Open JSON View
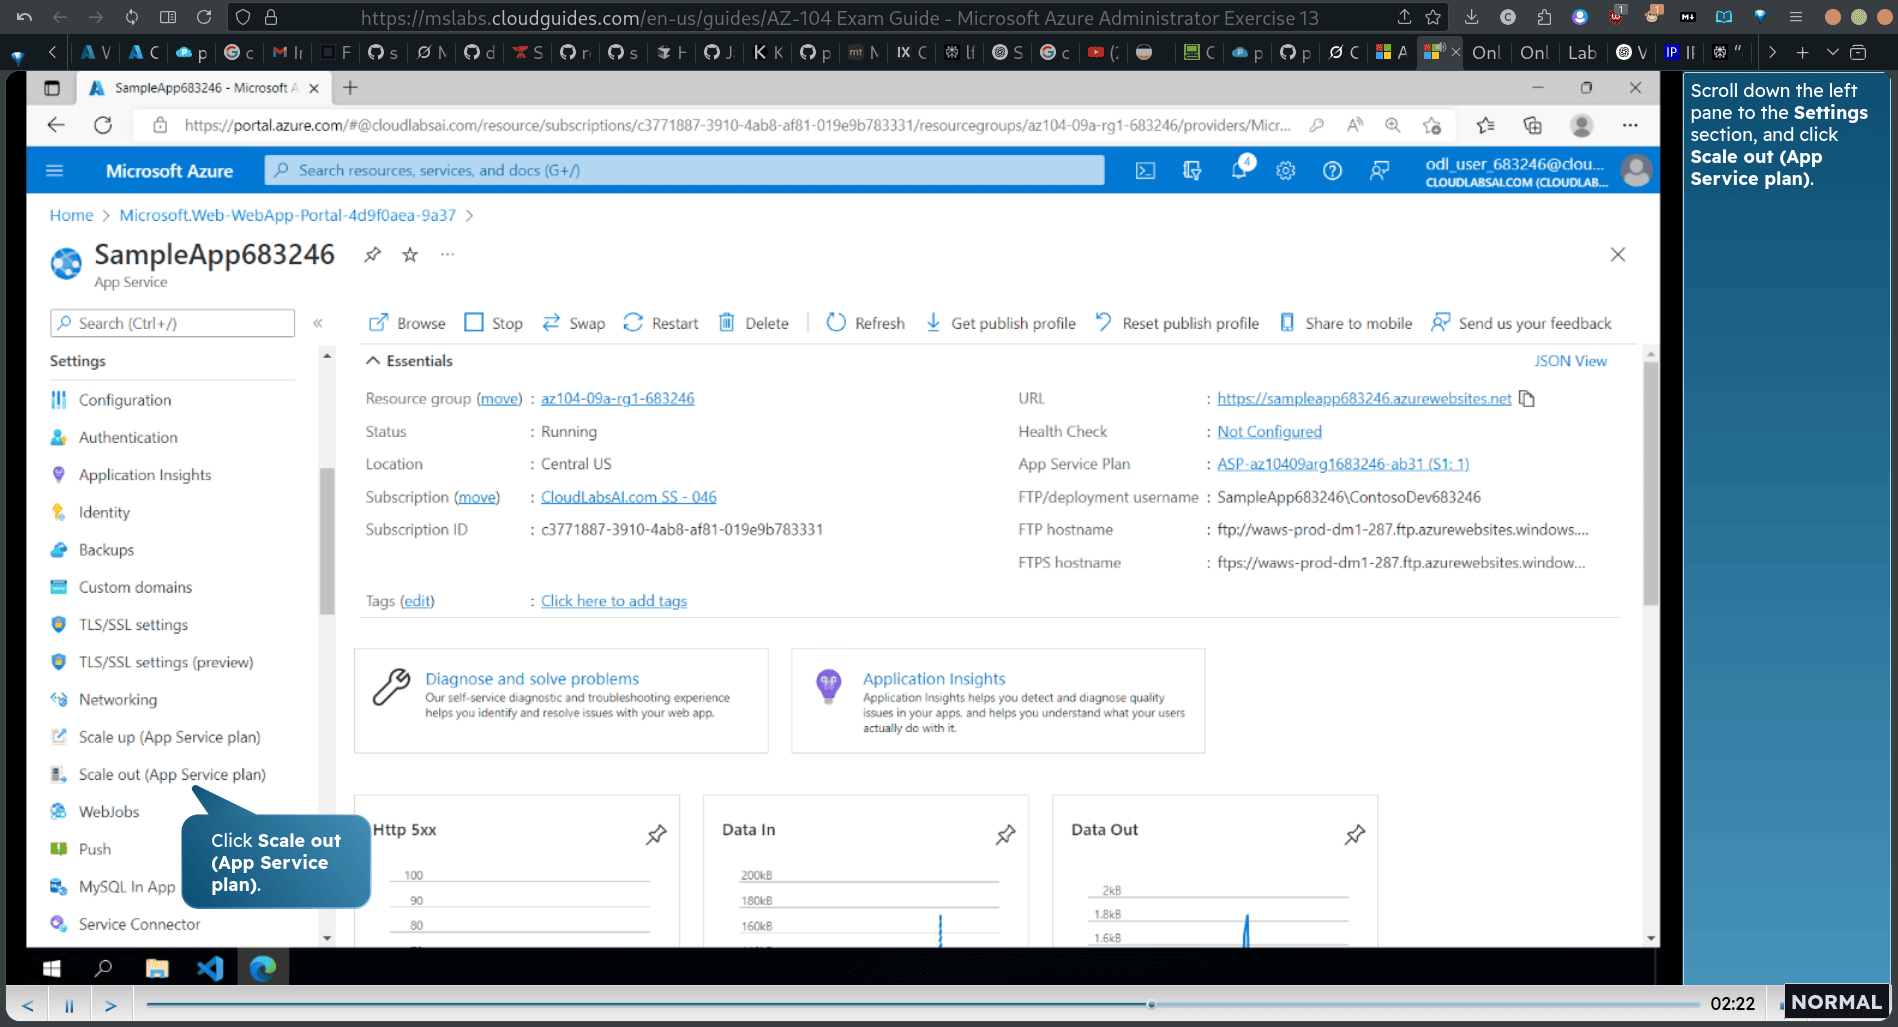 coord(1570,361)
